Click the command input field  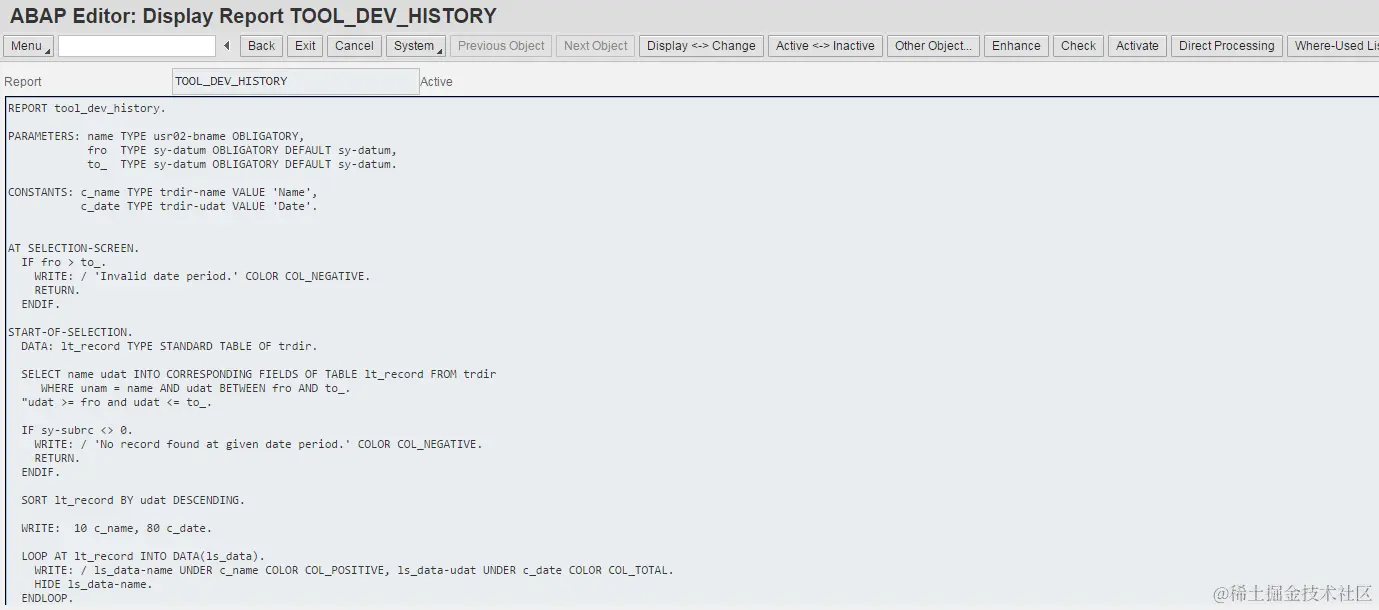click(x=137, y=46)
